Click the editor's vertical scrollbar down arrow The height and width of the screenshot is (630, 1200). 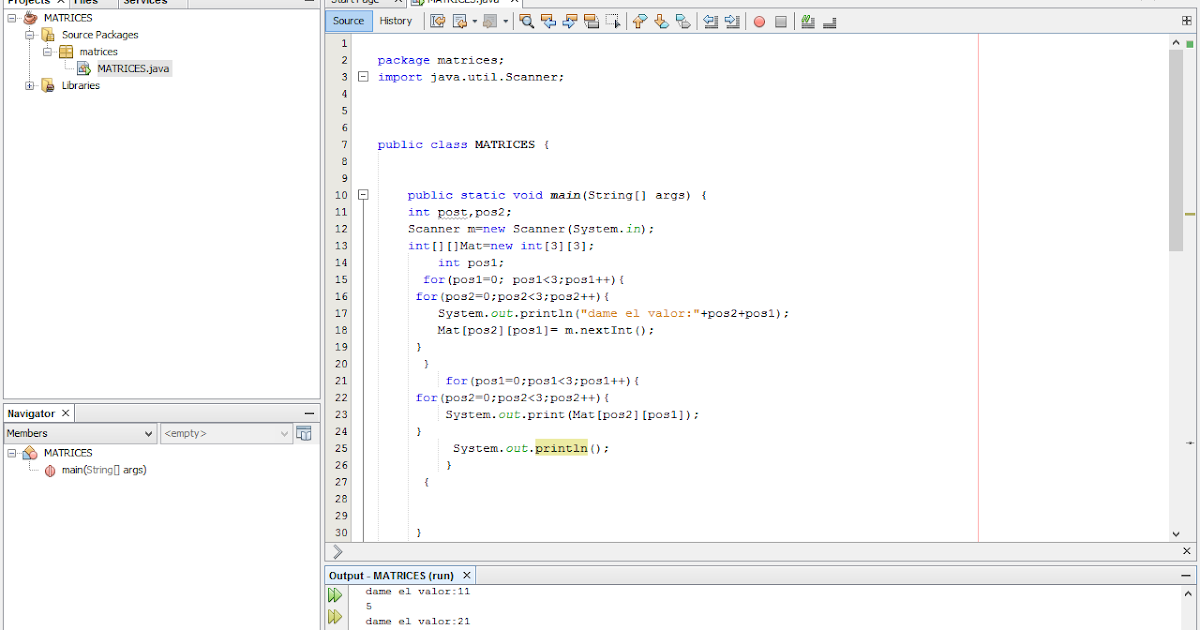click(x=1177, y=533)
